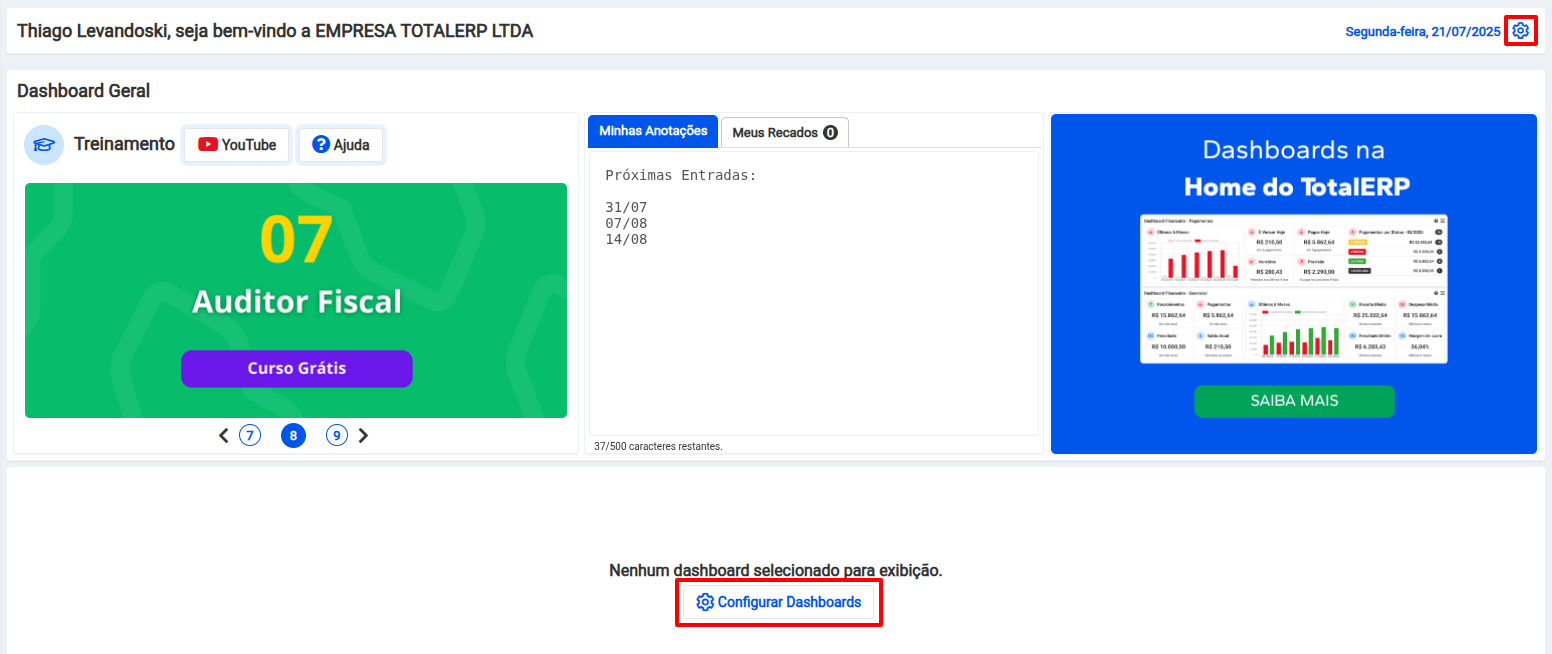
Task: Click the date Segunda-feira, 21/07/2025
Action: click(1423, 32)
